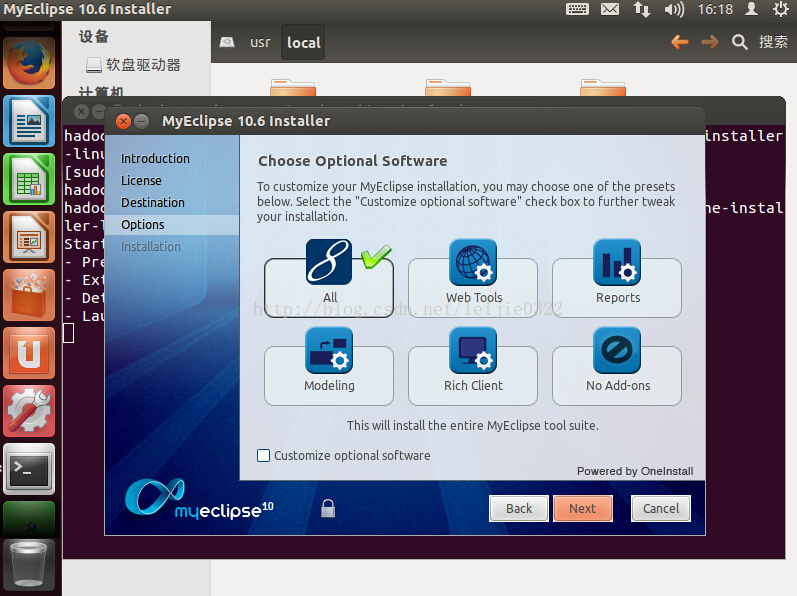Click the usr path segment in file manager
Image resolution: width=797 pixels, height=596 pixels.
tap(260, 43)
